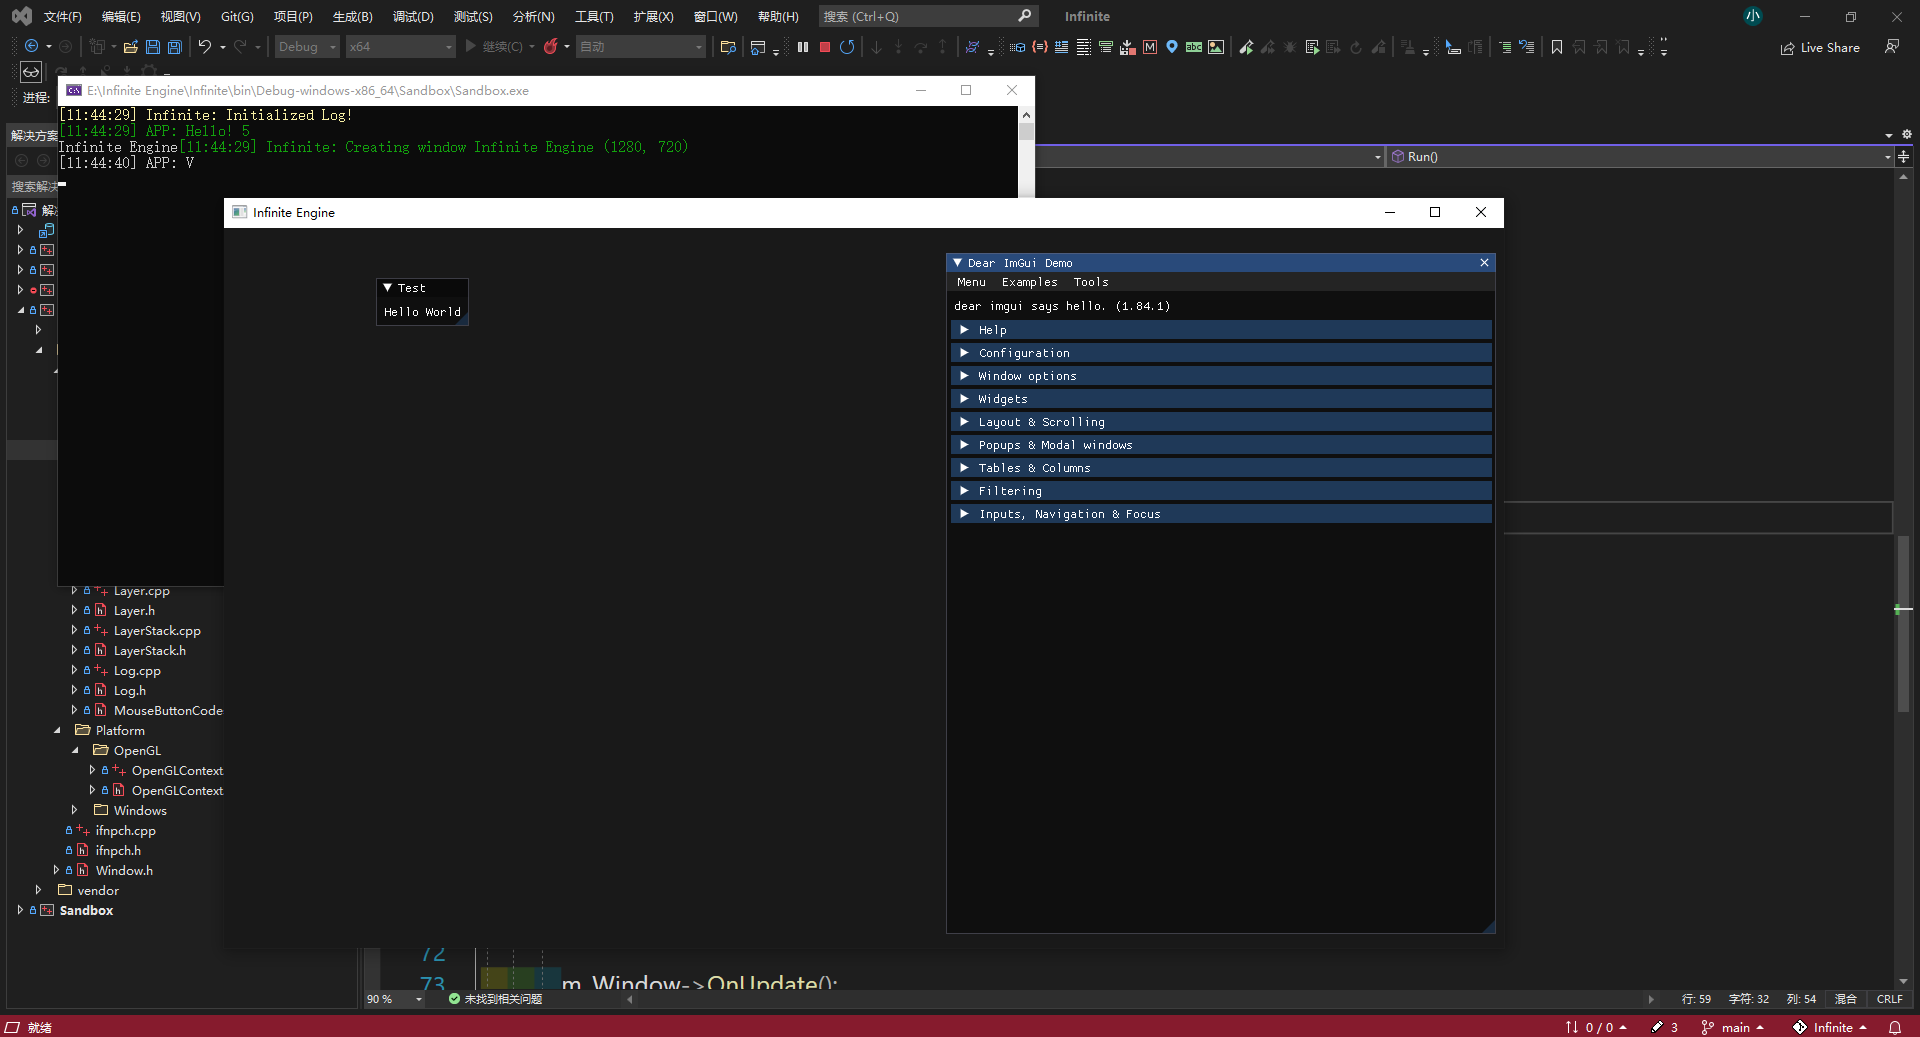Image resolution: width=1920 pixels, height=1037 pixels.
Task: Toggle the bookmark icon in the toolbar
Action: coord(1557,47)
